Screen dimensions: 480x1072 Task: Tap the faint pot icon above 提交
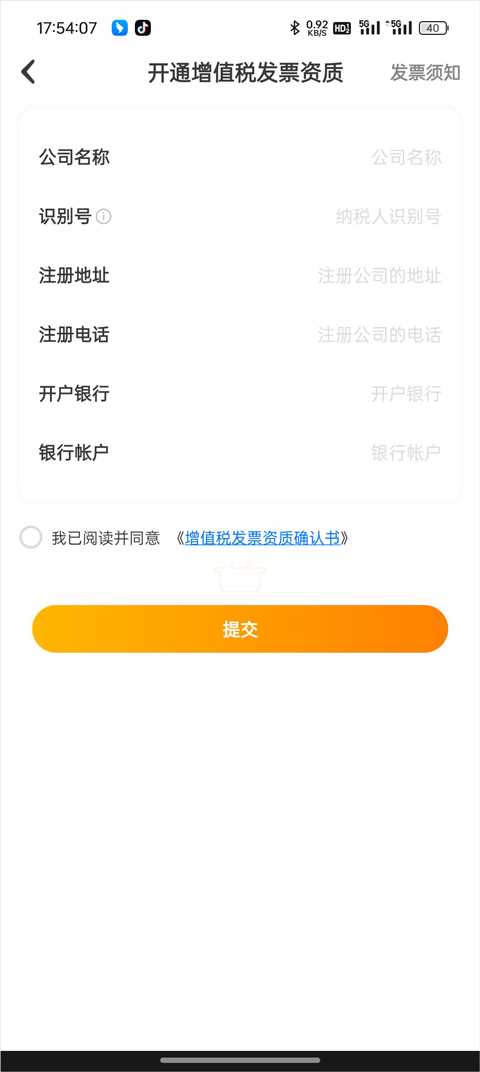240,576
